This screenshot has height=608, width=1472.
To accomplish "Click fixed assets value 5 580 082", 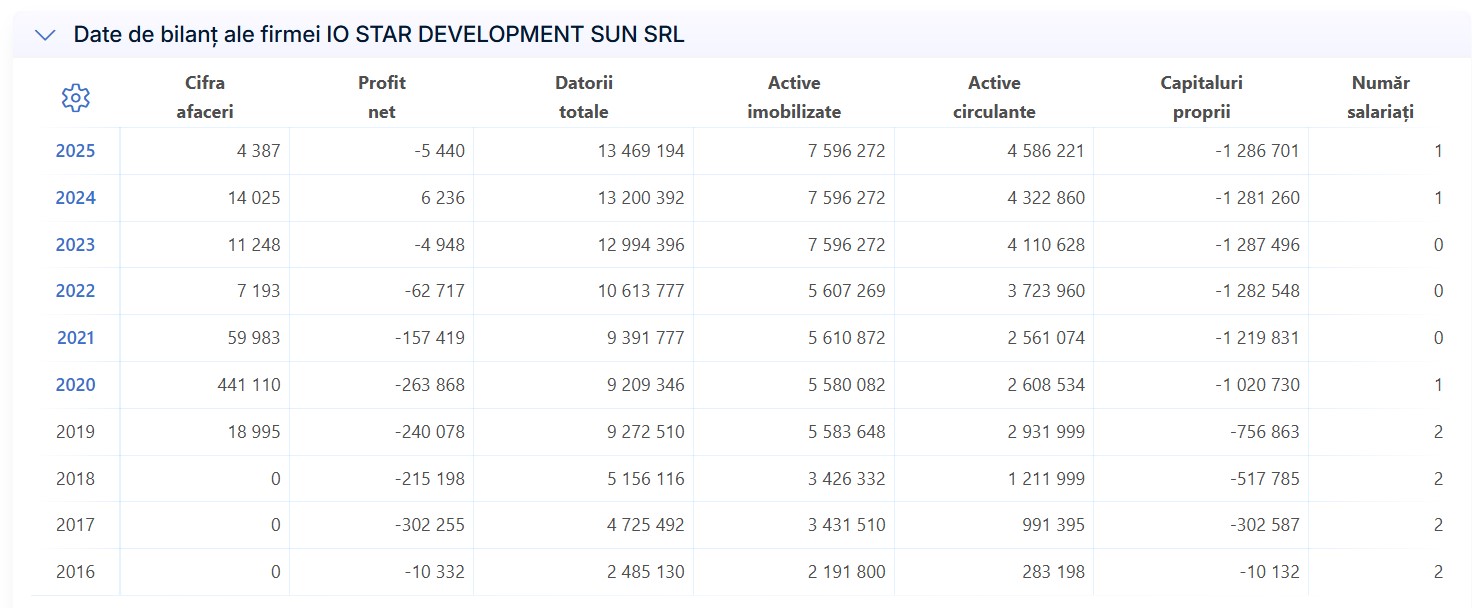I will [x=846, y=385].
